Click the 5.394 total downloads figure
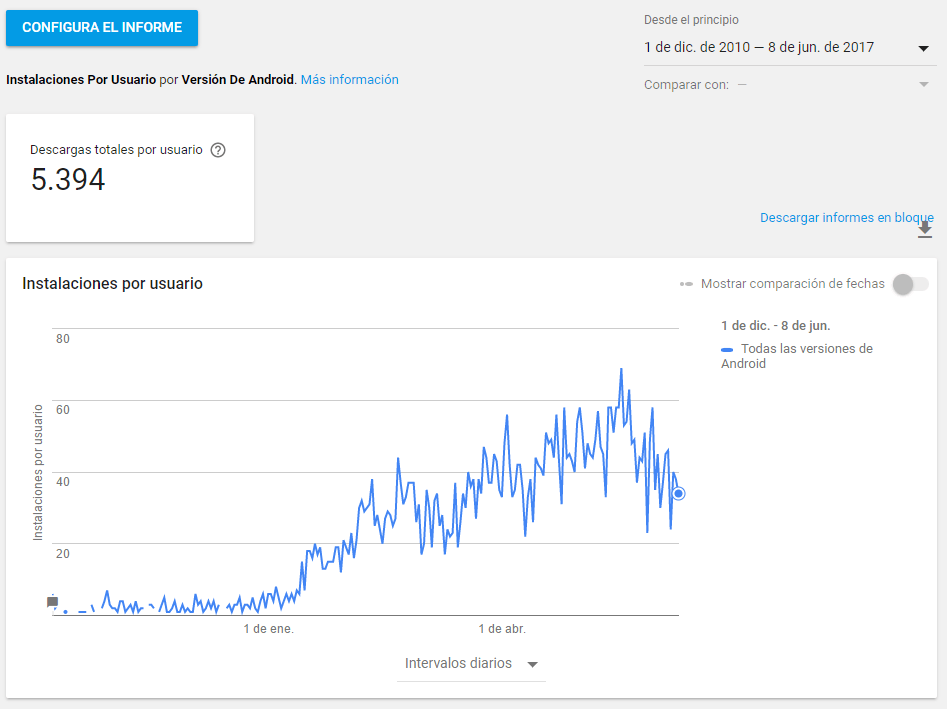This screenshot has width=947, height=709. pos(68,180)
